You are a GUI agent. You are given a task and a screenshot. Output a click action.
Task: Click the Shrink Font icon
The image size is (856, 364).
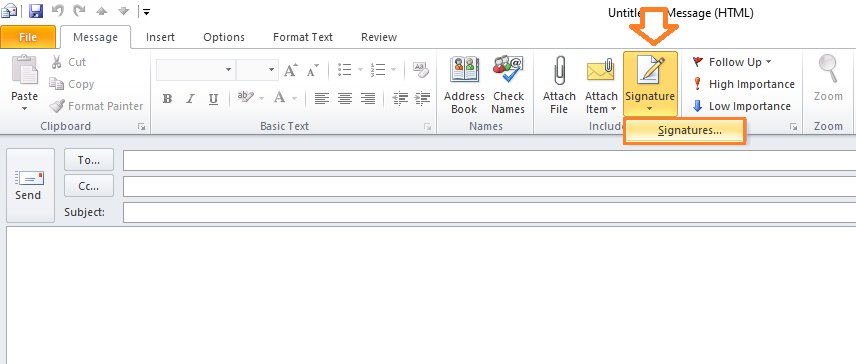[x=312, y=70]
